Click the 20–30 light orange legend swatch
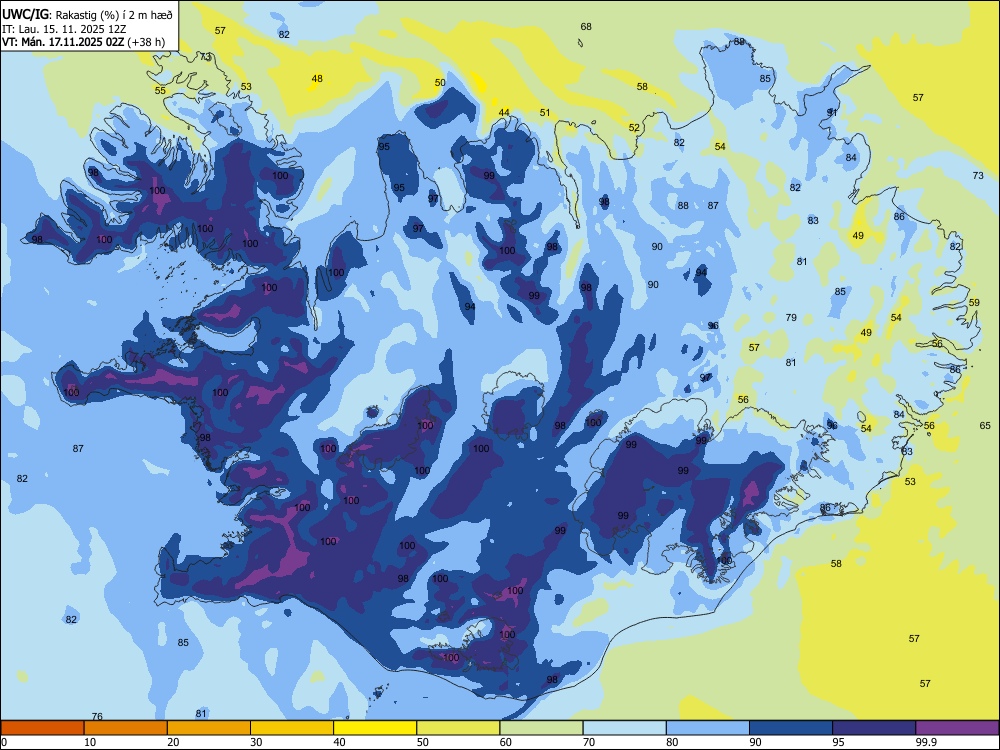 tap(209, 728)
